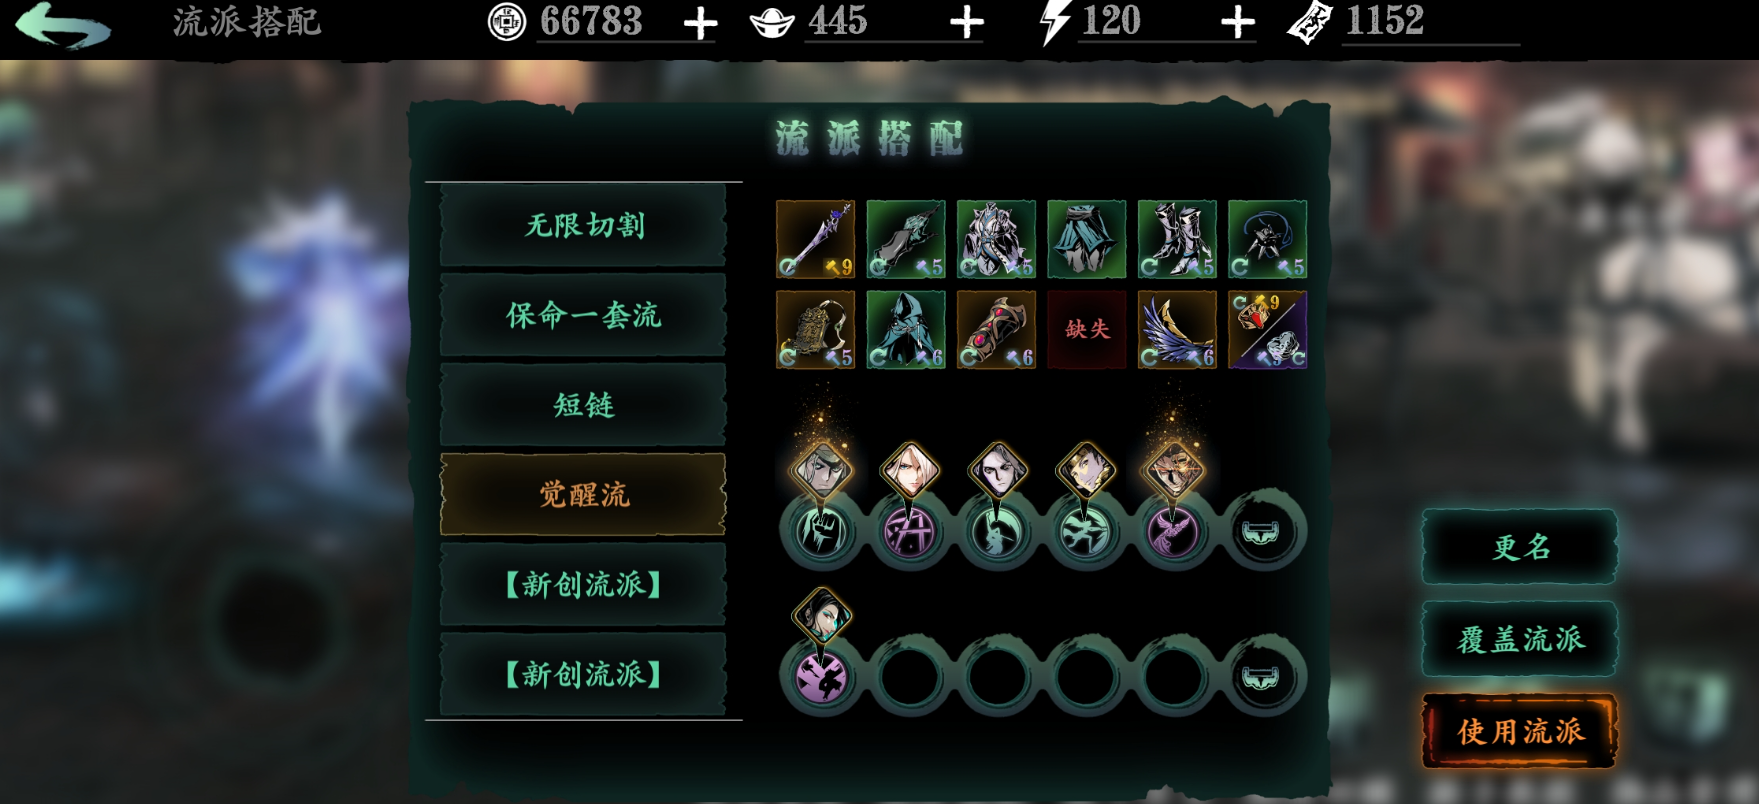Add energy with the plus next to 120
1759x804 pixels.
tap(1238, 22)
